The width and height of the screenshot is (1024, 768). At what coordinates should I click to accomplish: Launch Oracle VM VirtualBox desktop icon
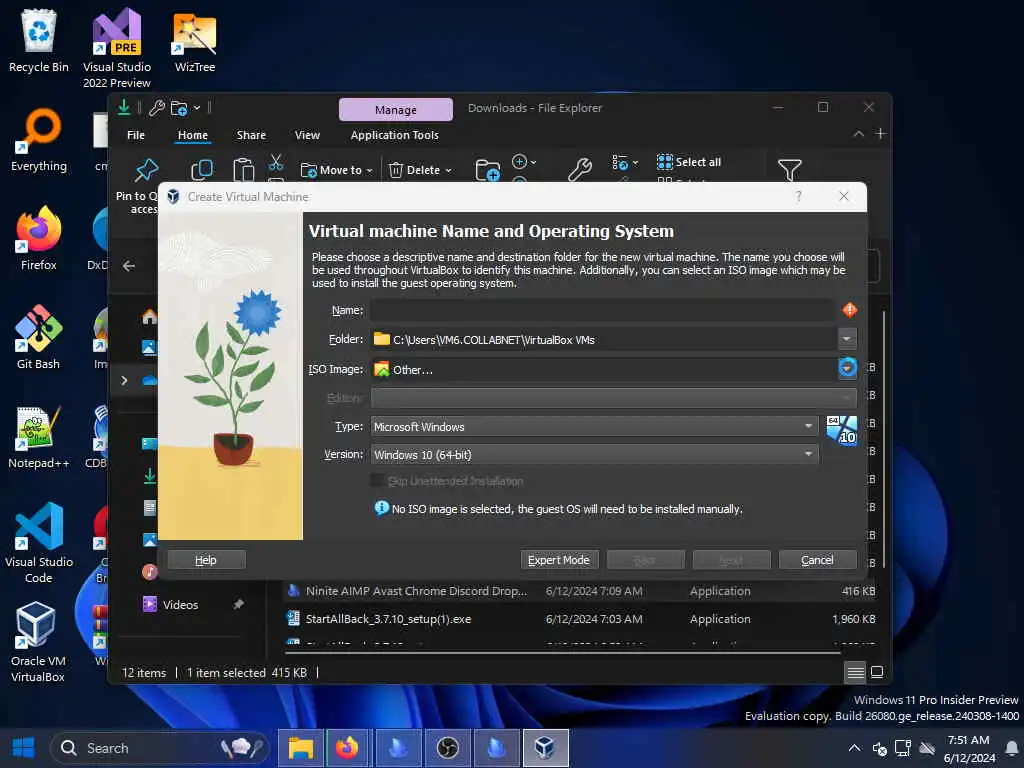coord(37,643)
